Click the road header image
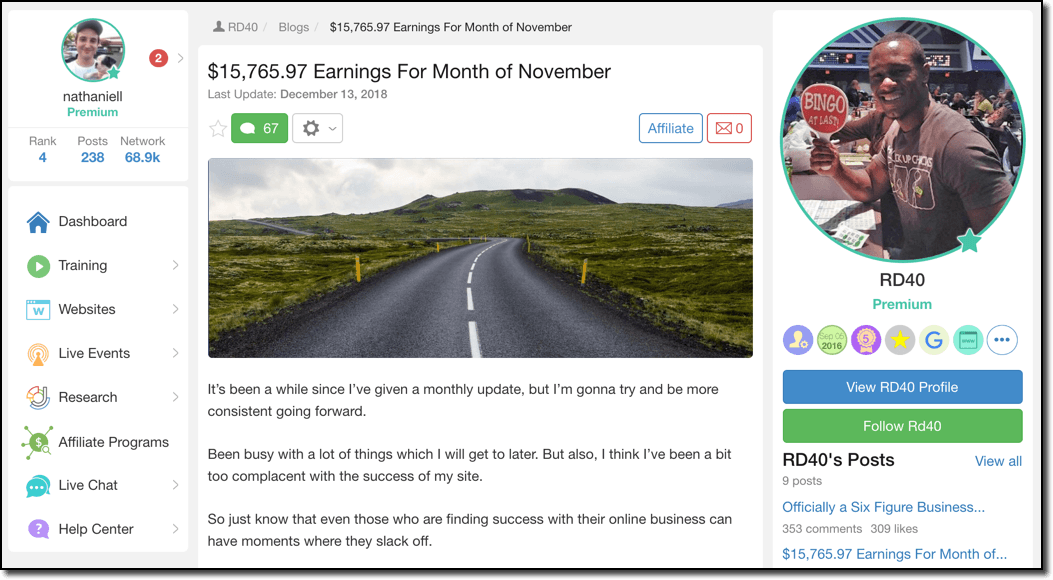 (x=480, y=258)
